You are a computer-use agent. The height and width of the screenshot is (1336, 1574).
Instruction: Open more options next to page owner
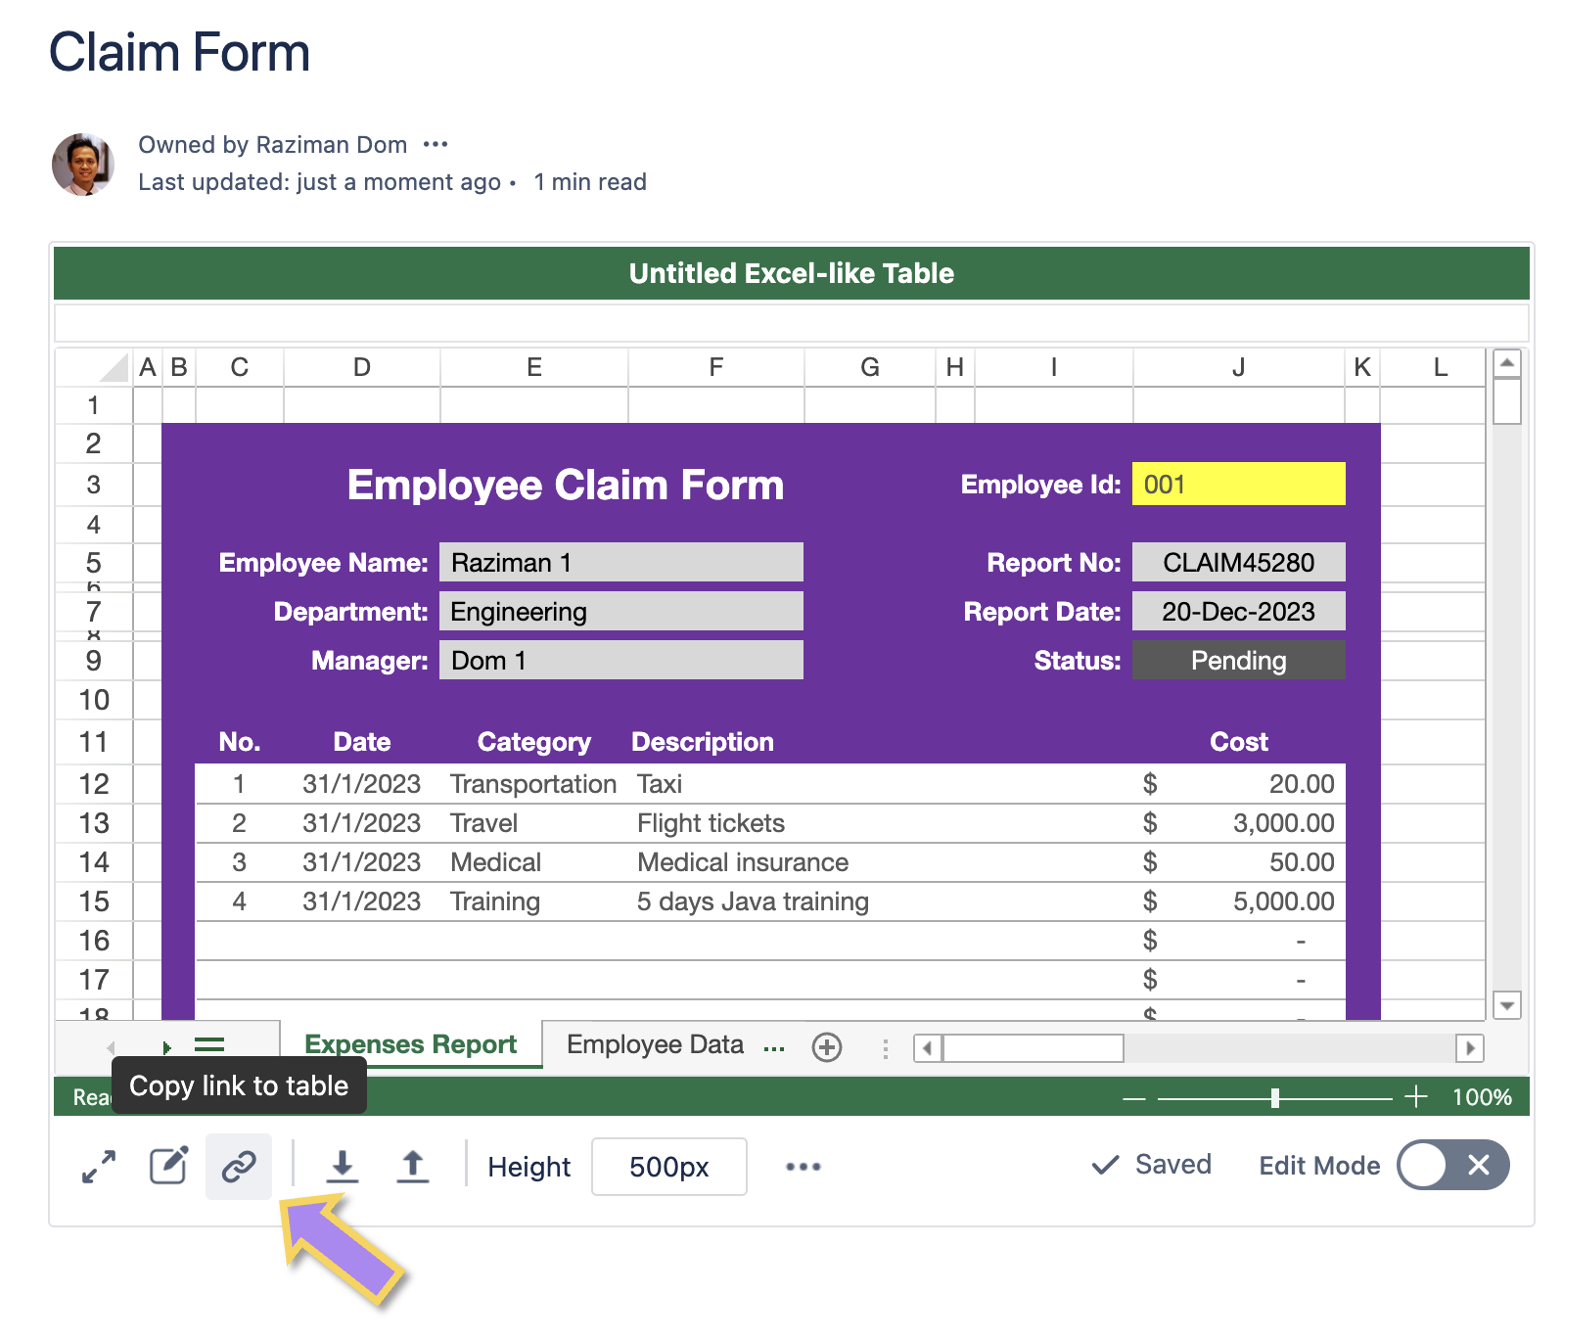pos(435,145)
